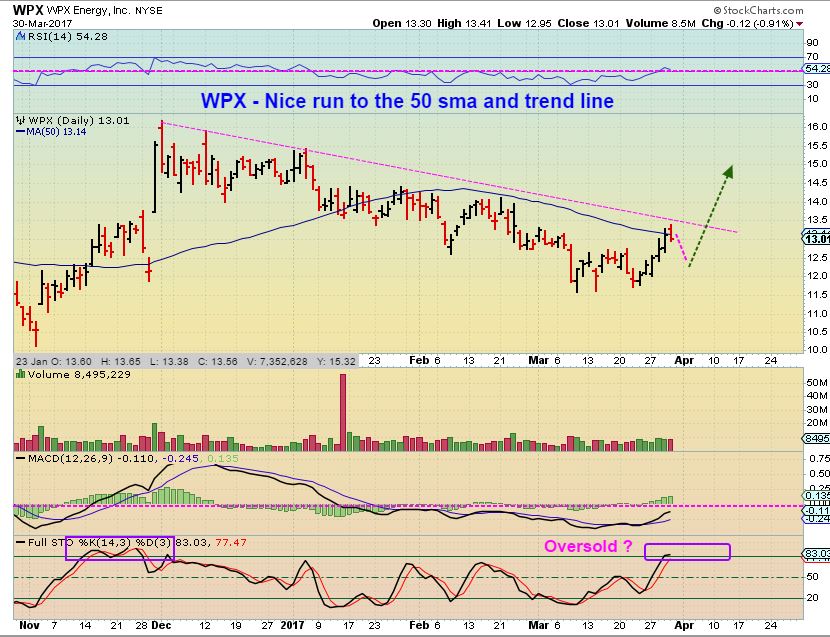Click the 'Apr' label on bottom date axis

coord(684,625)
